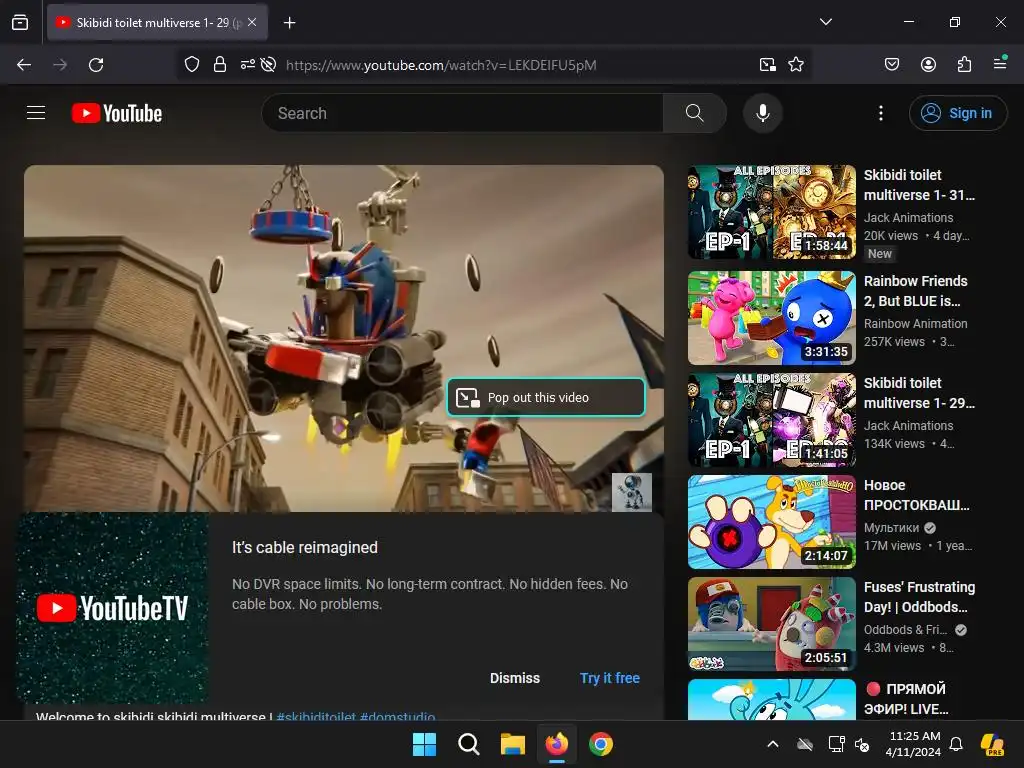
Task: Switch to Firefox on taskbar
Action: pos(556,744)
